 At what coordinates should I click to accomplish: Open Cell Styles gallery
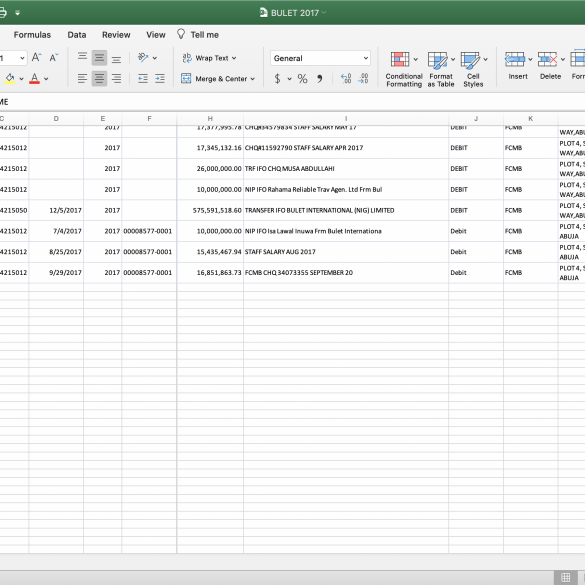[473, 70]
